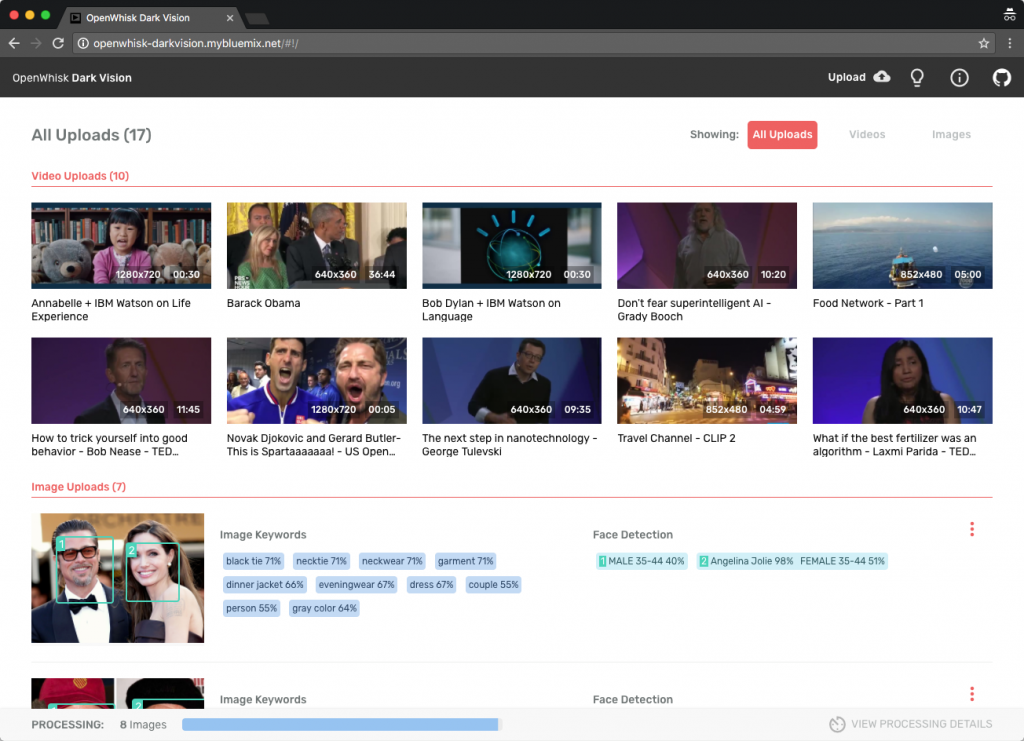Click the image processing progress bar
Image resolution: width=1024 pixels, height=741 pixels.
[x=341, y=724]
